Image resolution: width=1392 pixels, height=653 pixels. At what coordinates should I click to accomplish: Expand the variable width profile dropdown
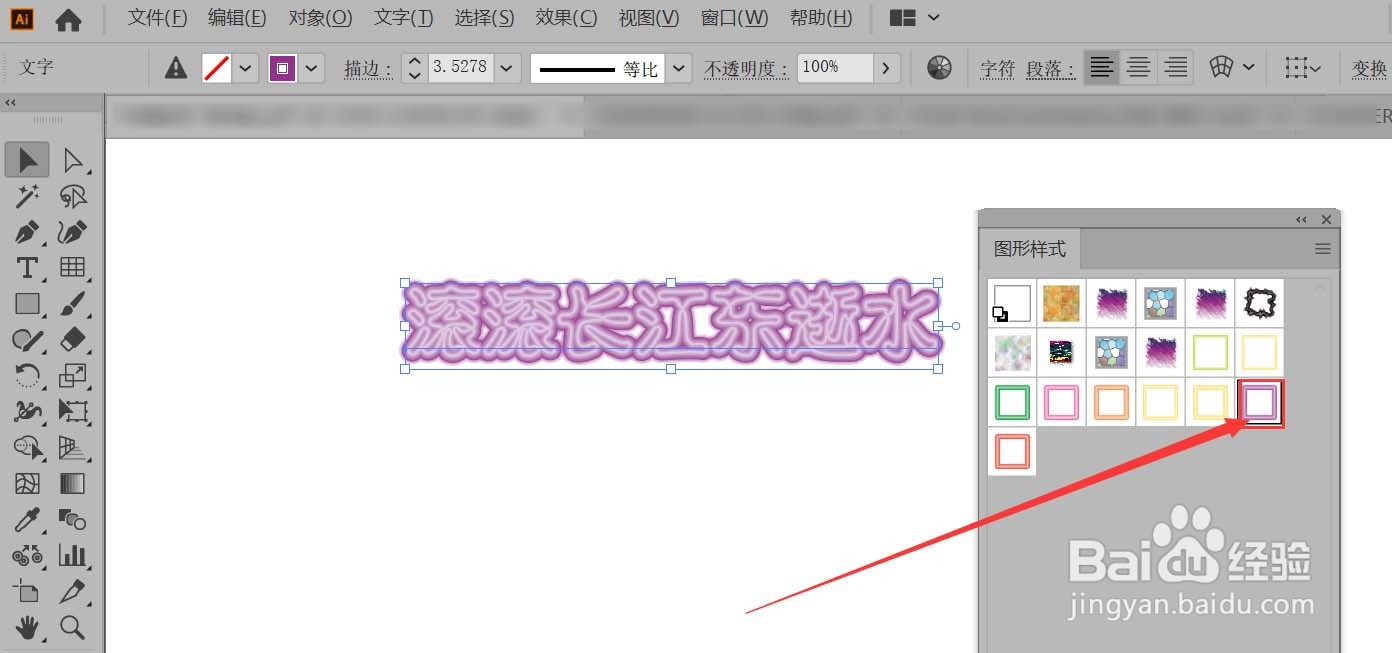click(679, 67)
